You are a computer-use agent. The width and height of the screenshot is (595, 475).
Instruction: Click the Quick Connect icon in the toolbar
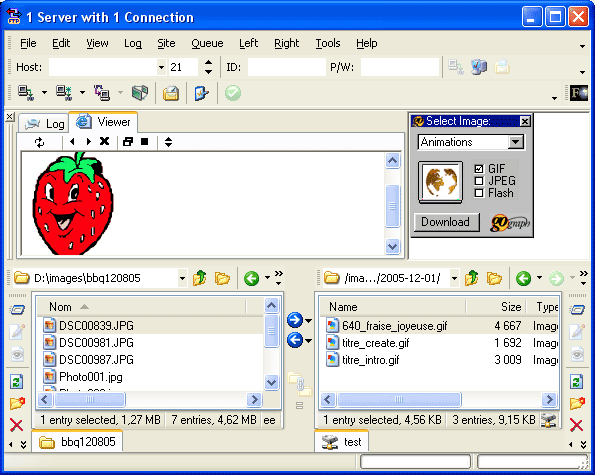pos(64,93)
